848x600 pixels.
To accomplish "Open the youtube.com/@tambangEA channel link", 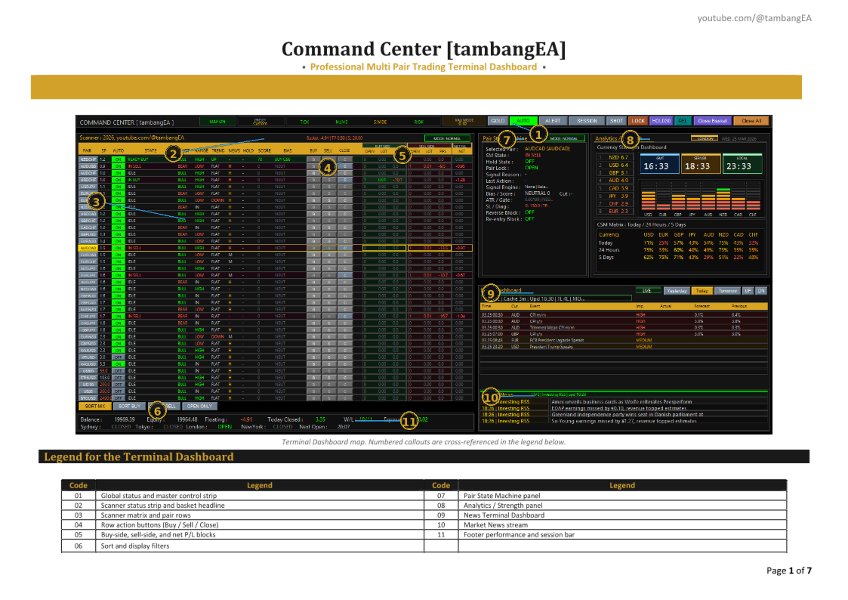I will tap(755, 18).
